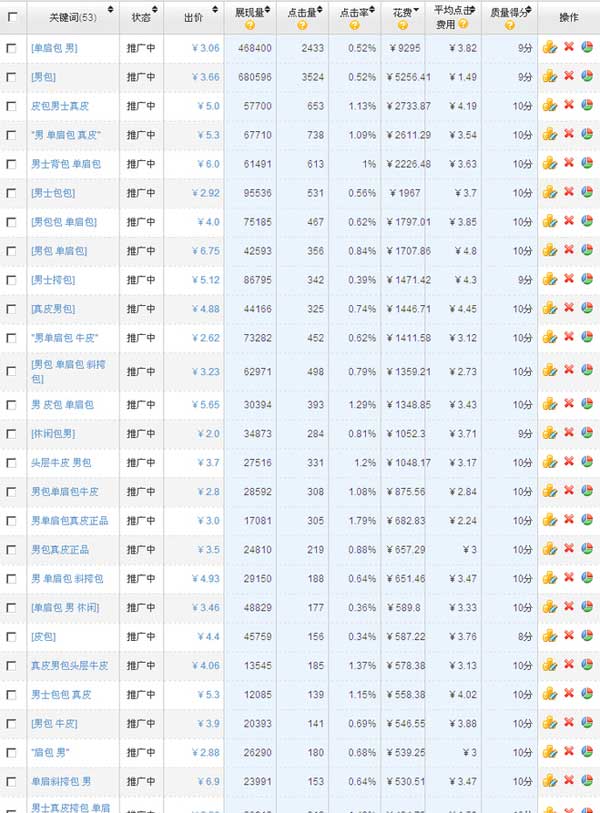Screen dimensions: 600x813
Task: Sort by 质量得分 column arrows
Action: point(528,10)
